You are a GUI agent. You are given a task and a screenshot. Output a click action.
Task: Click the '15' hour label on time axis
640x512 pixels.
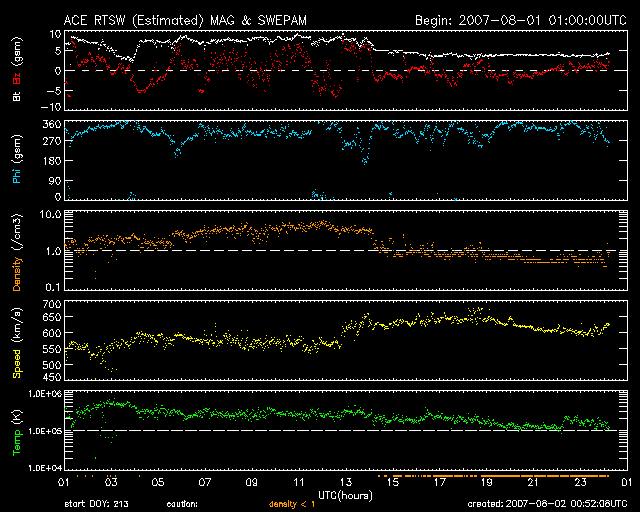tap(393, 482)
